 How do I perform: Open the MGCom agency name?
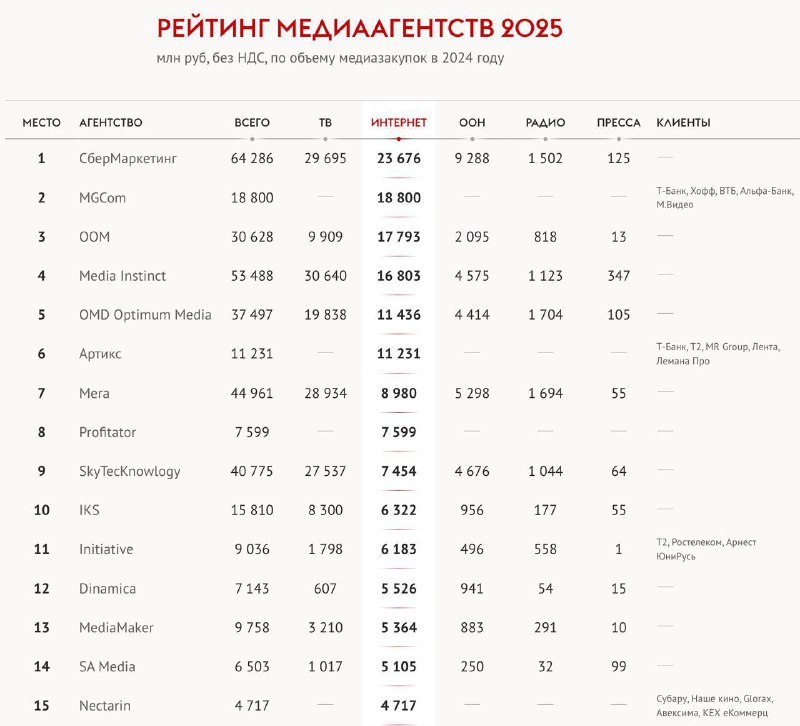(x=103, y=197)
